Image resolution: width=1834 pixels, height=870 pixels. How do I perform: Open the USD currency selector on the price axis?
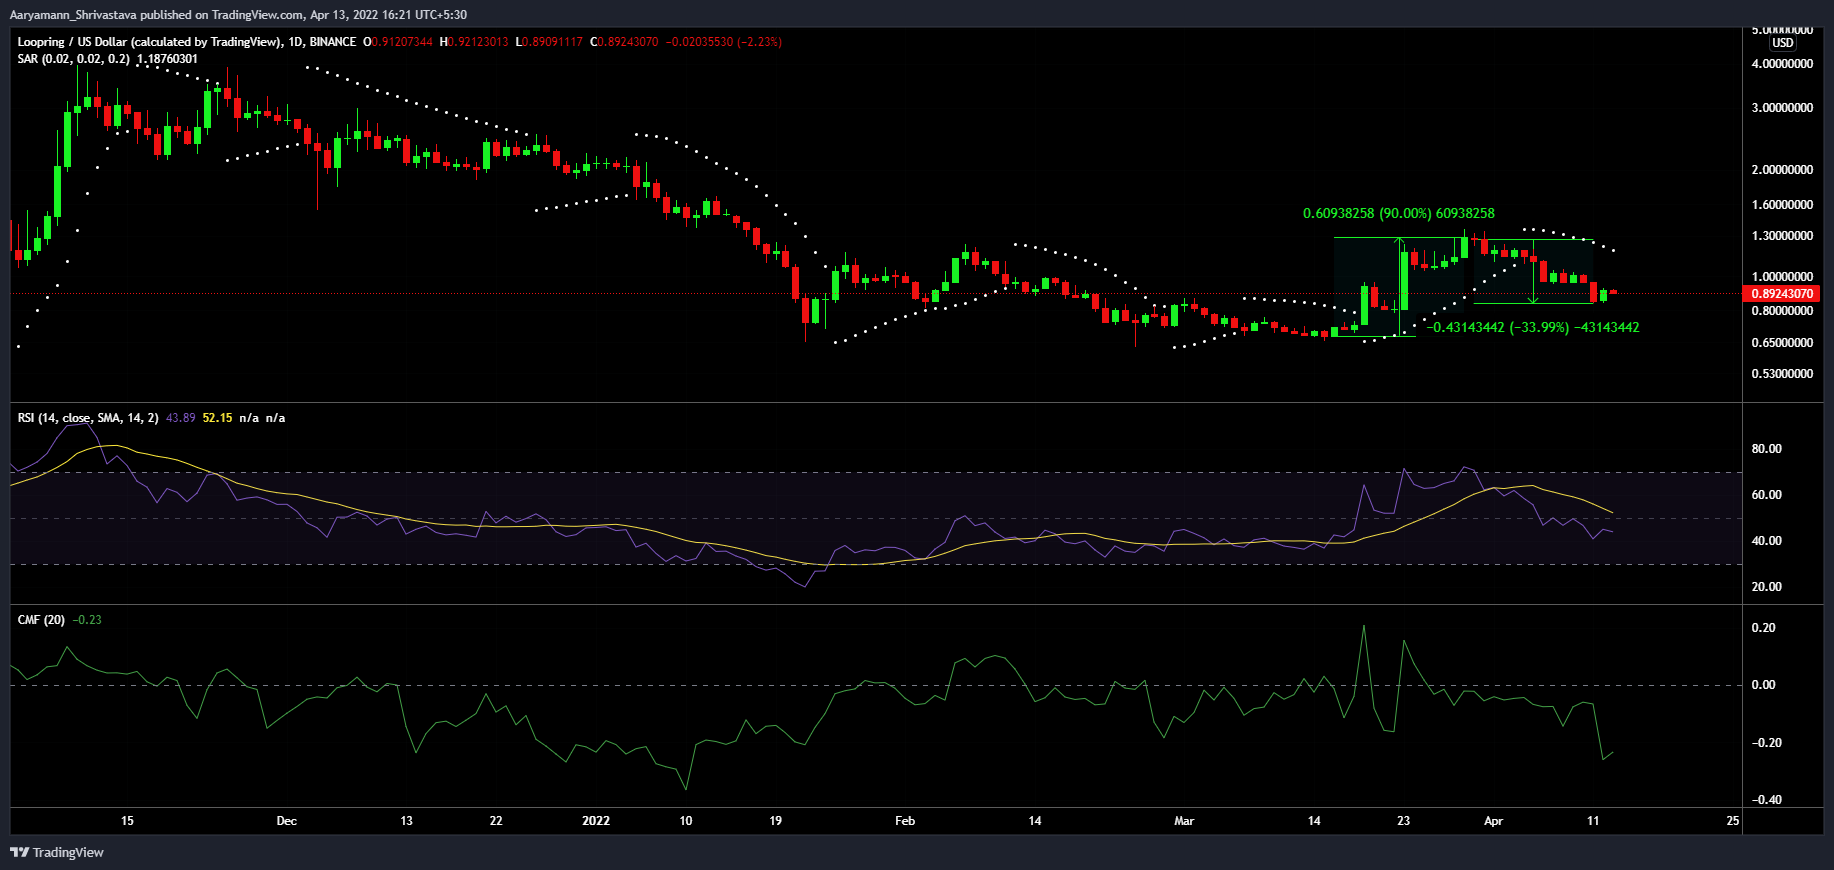(1782, 43)
